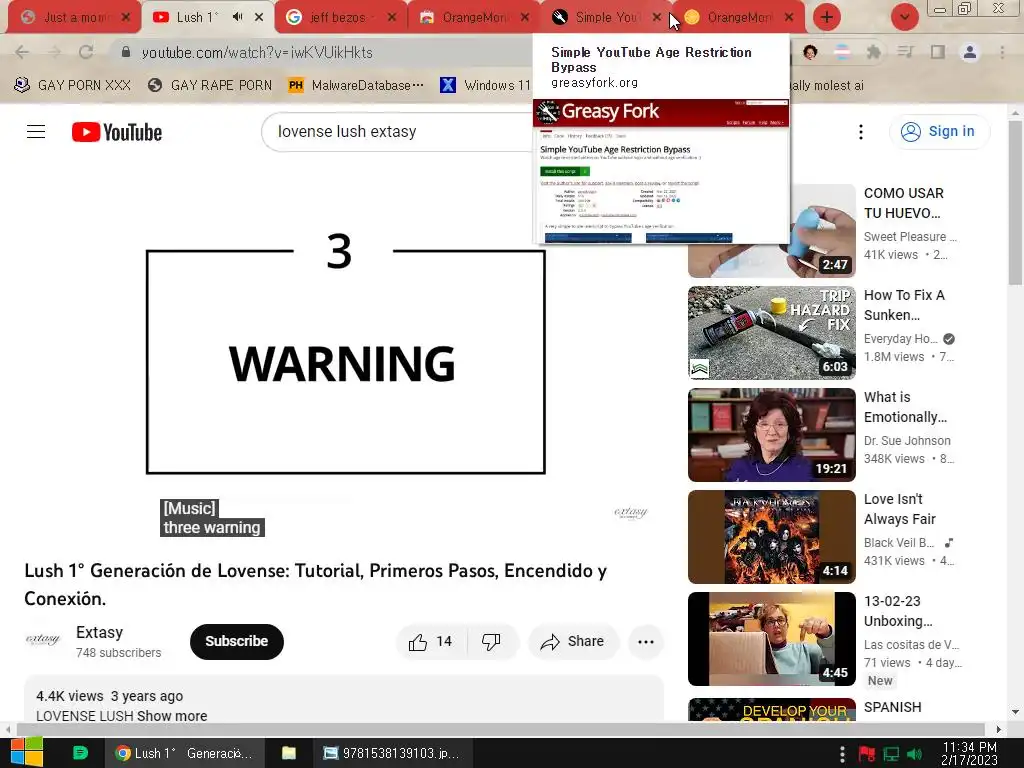Switch to the Chrome 'Lush 1°' taskbar item

(x=184, y=753)
